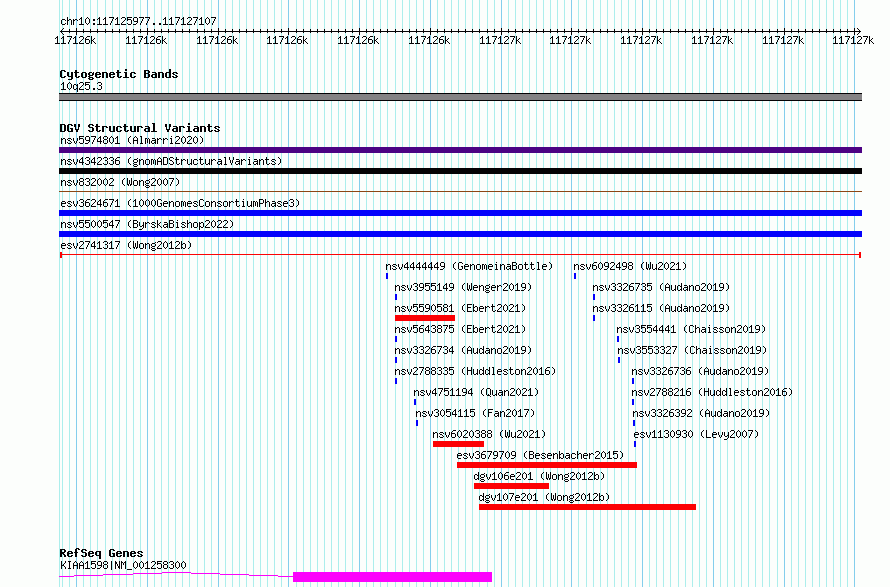890x587 pixels.
Task: Open the esv1130930 (Levy2007) label
Action: coord(696,434)
